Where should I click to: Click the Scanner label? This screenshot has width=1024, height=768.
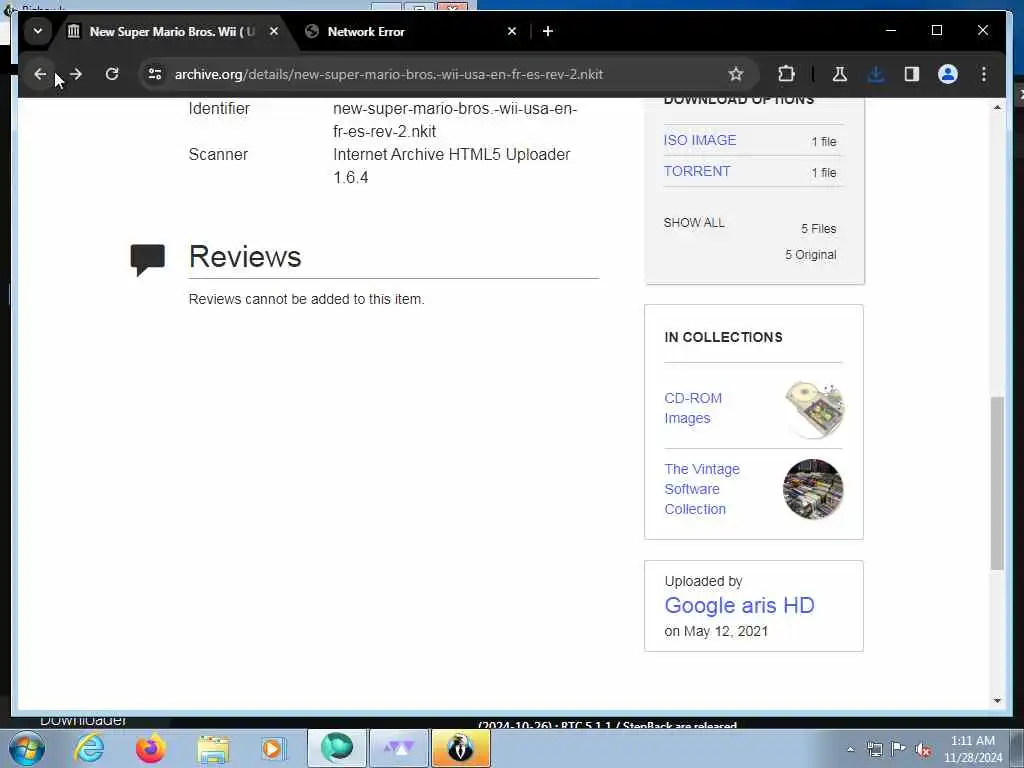coord(218,155)
